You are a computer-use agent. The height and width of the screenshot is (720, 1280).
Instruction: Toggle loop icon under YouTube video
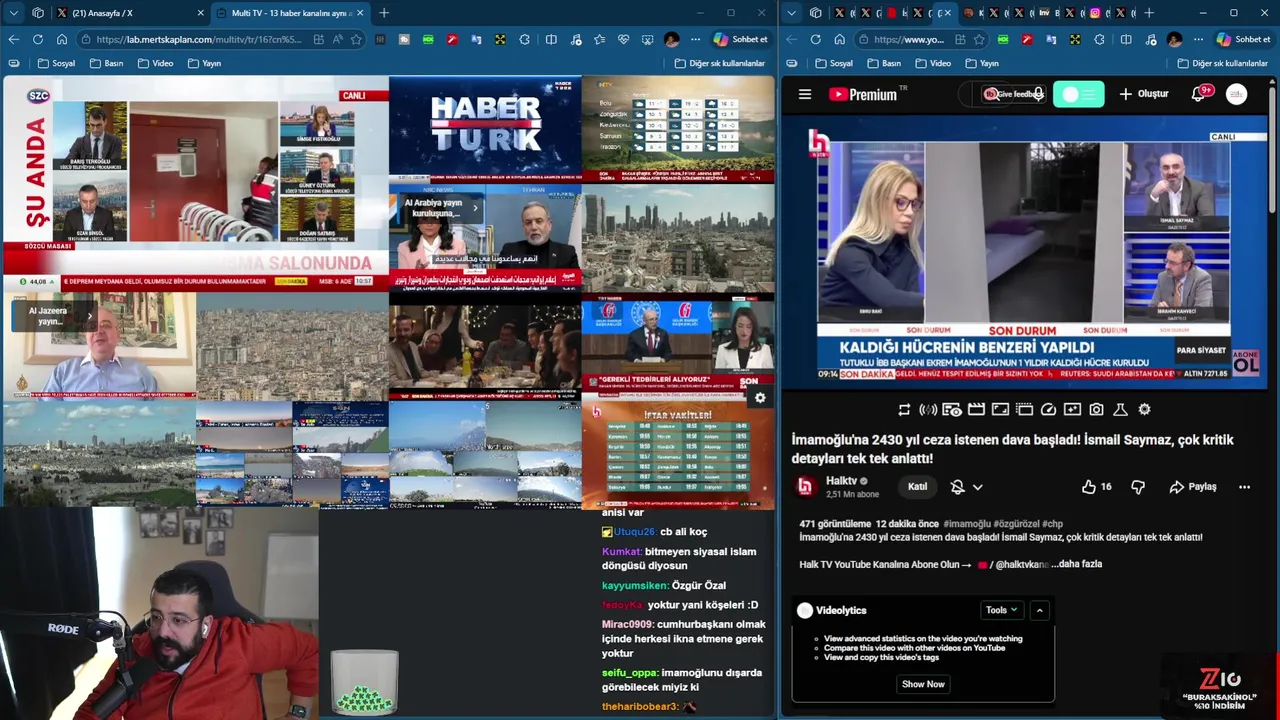point(904,409)
